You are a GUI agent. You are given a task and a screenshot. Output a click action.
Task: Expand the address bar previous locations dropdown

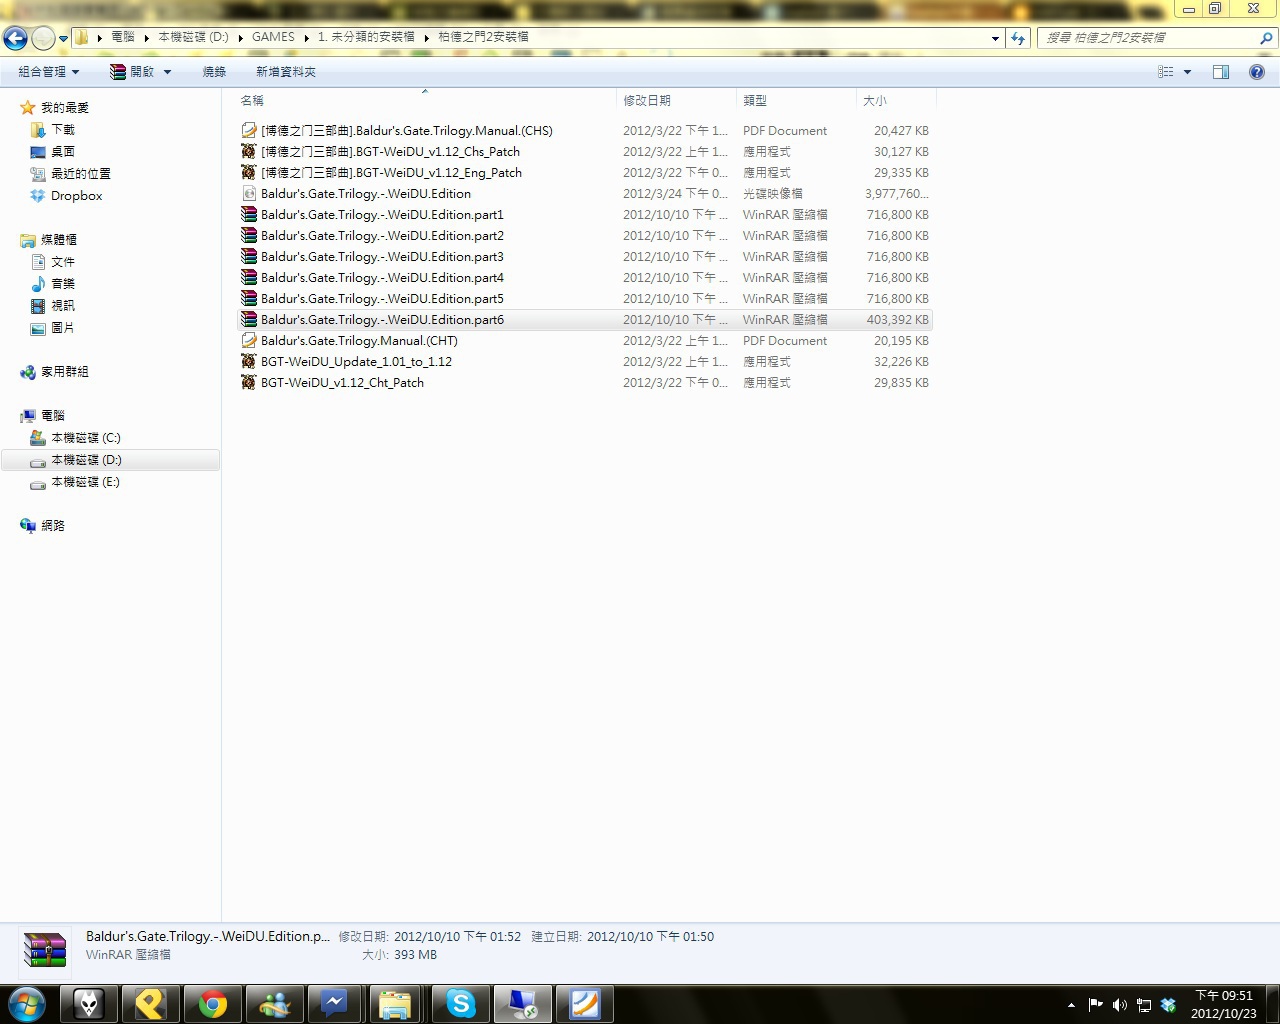tap(995, 38)
